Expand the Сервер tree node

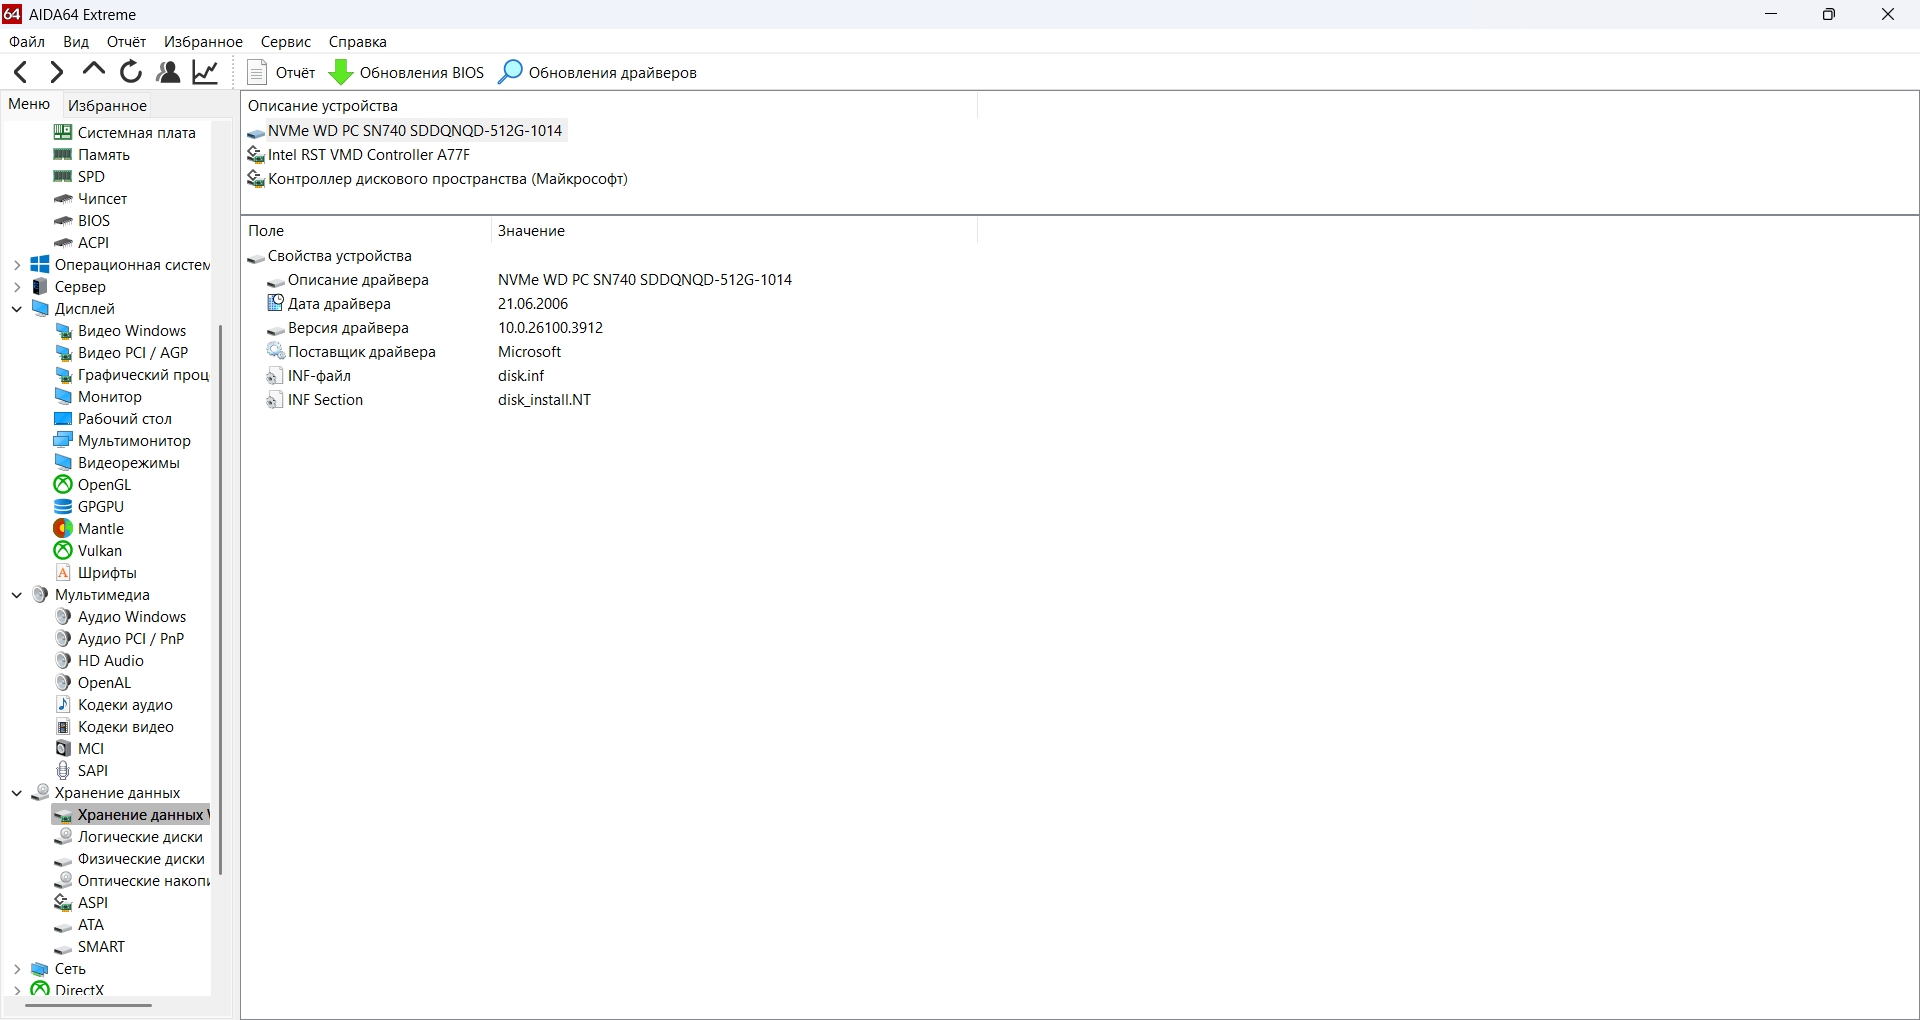pos(17,287)
